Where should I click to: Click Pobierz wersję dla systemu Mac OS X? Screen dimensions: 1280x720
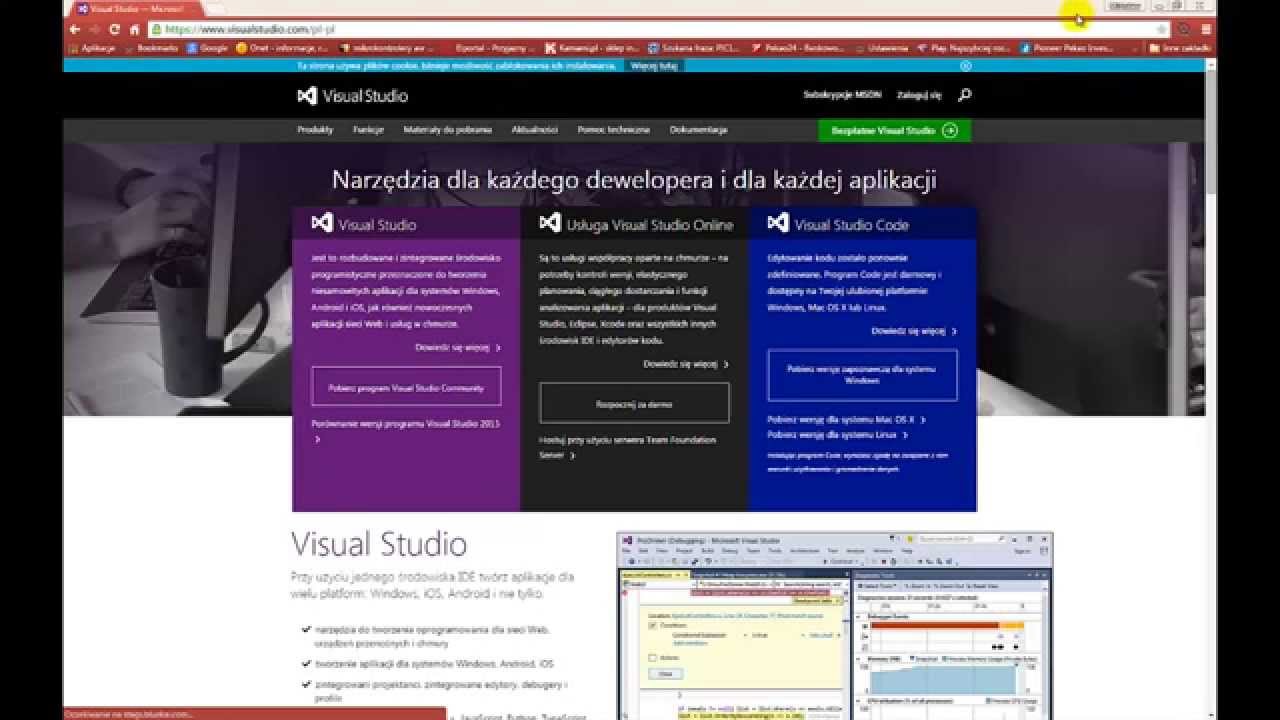(x=846, y=420)
